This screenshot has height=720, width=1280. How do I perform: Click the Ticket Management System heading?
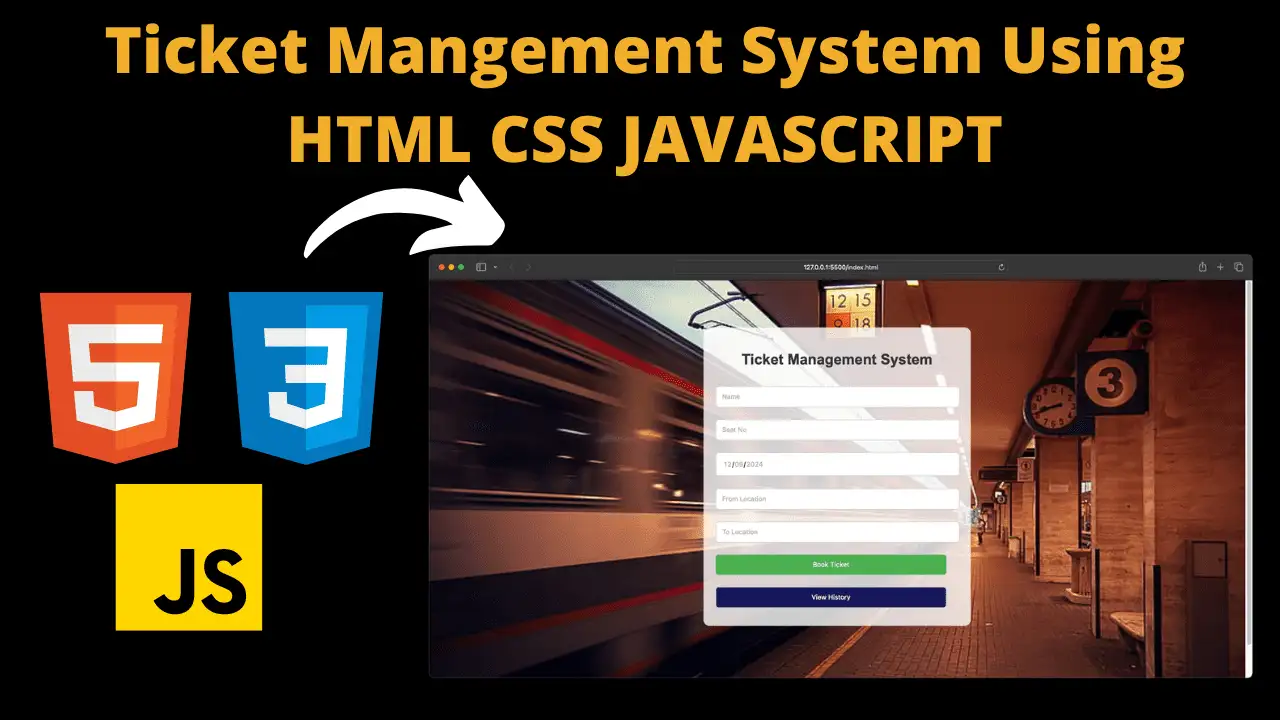837,359
